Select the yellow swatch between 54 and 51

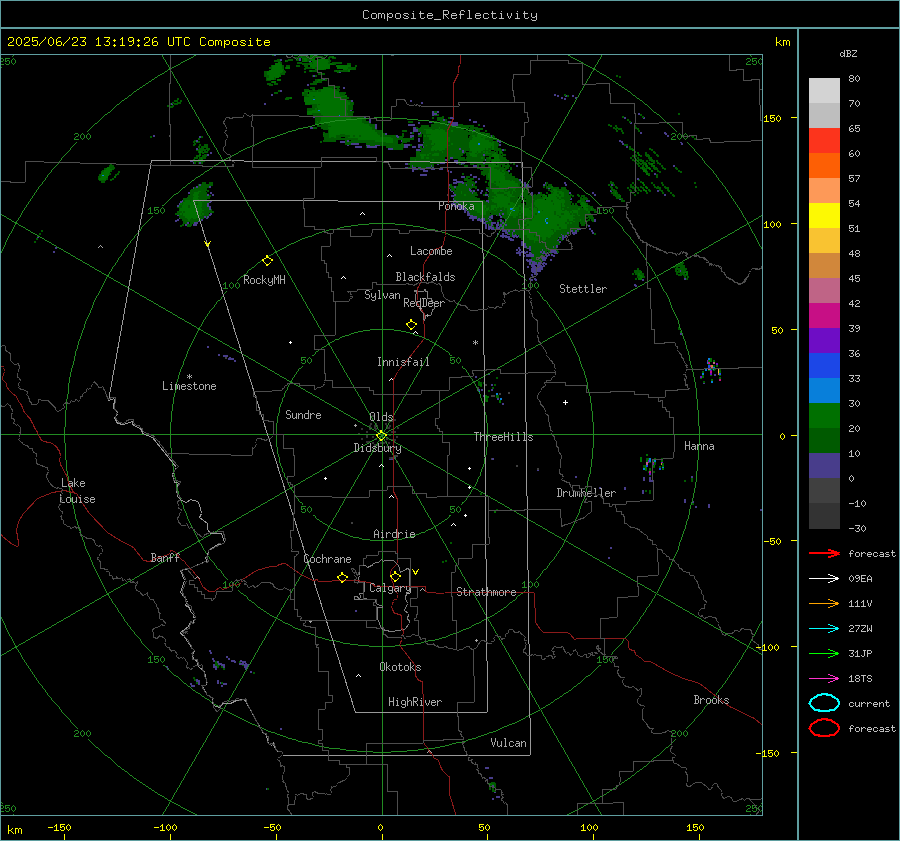click(824, 216)
